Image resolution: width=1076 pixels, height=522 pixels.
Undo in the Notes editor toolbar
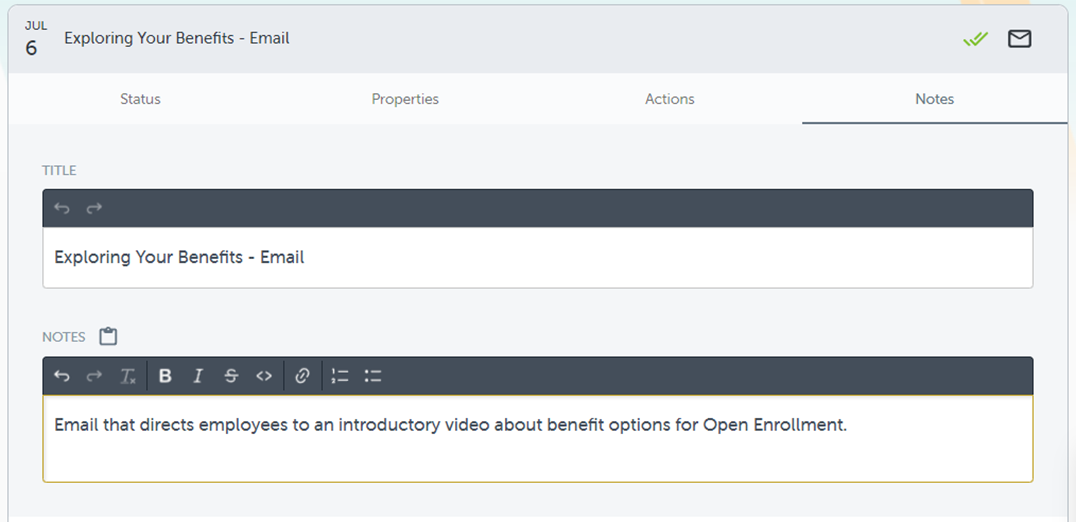[x=62, y=376]
